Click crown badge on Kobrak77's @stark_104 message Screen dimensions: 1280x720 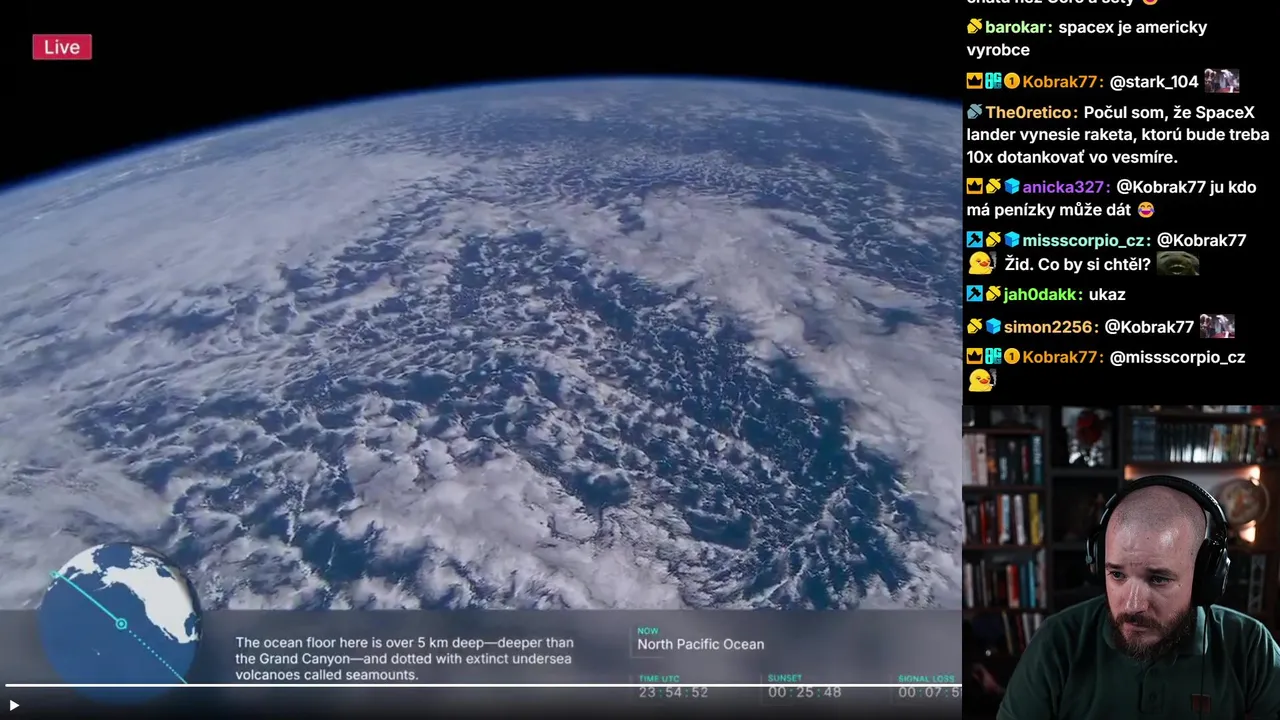(x=974, y=82)
